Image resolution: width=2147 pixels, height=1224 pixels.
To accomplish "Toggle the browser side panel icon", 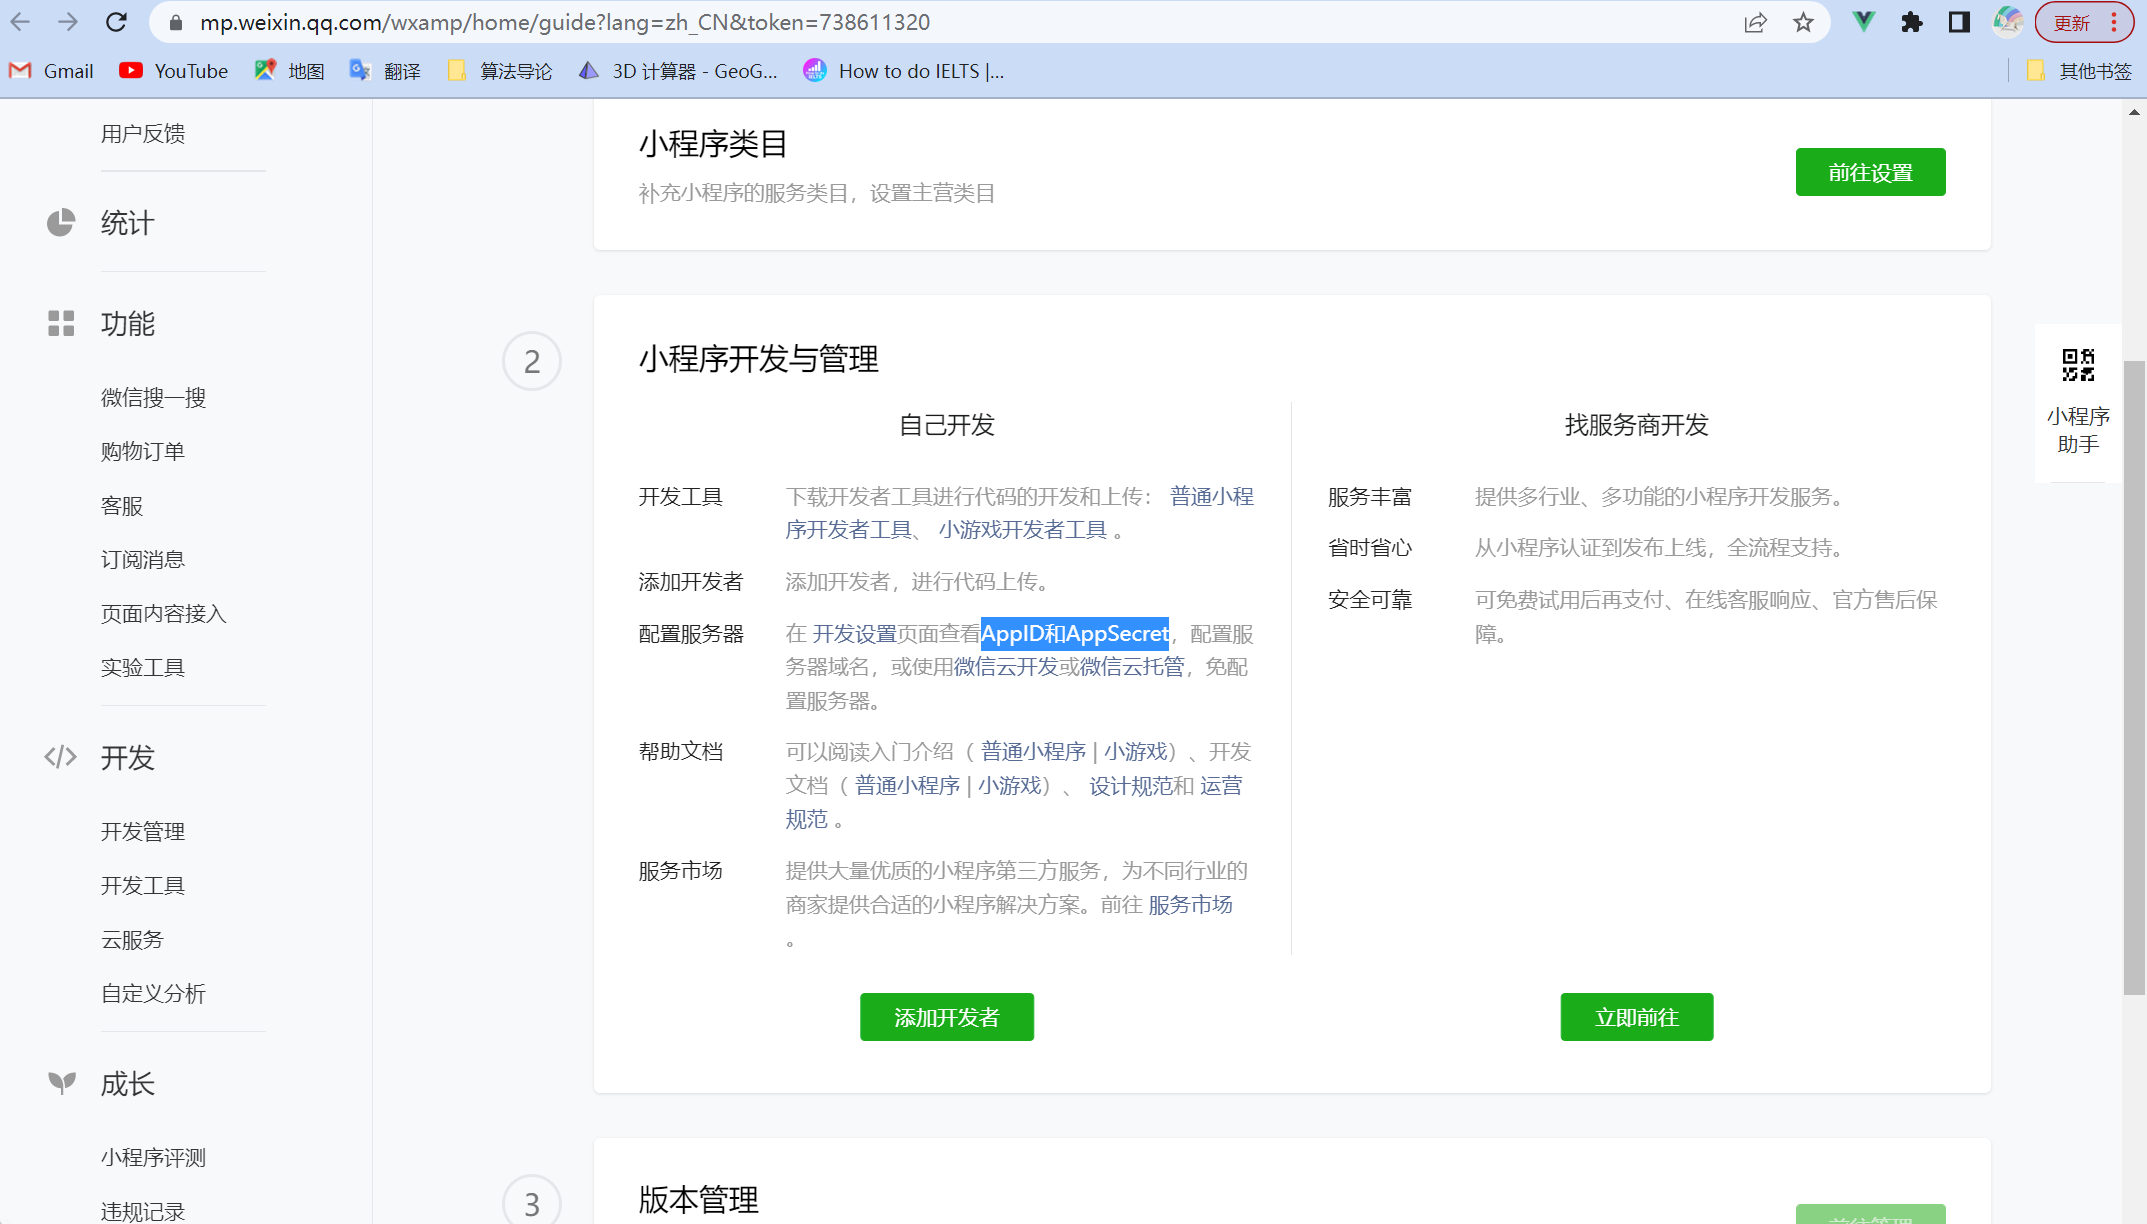I will (1959, 22).
